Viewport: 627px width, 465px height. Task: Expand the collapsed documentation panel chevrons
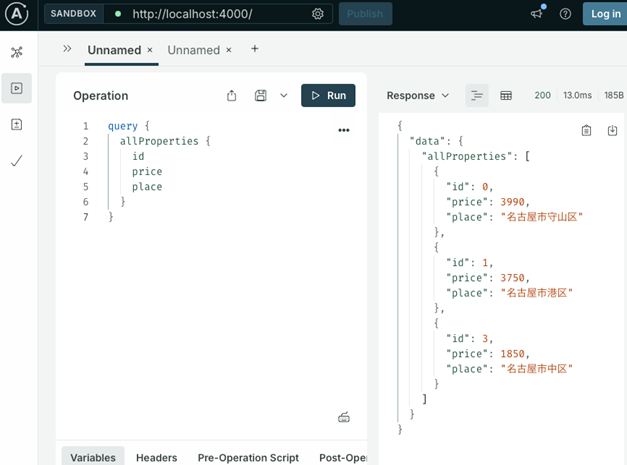67,49
